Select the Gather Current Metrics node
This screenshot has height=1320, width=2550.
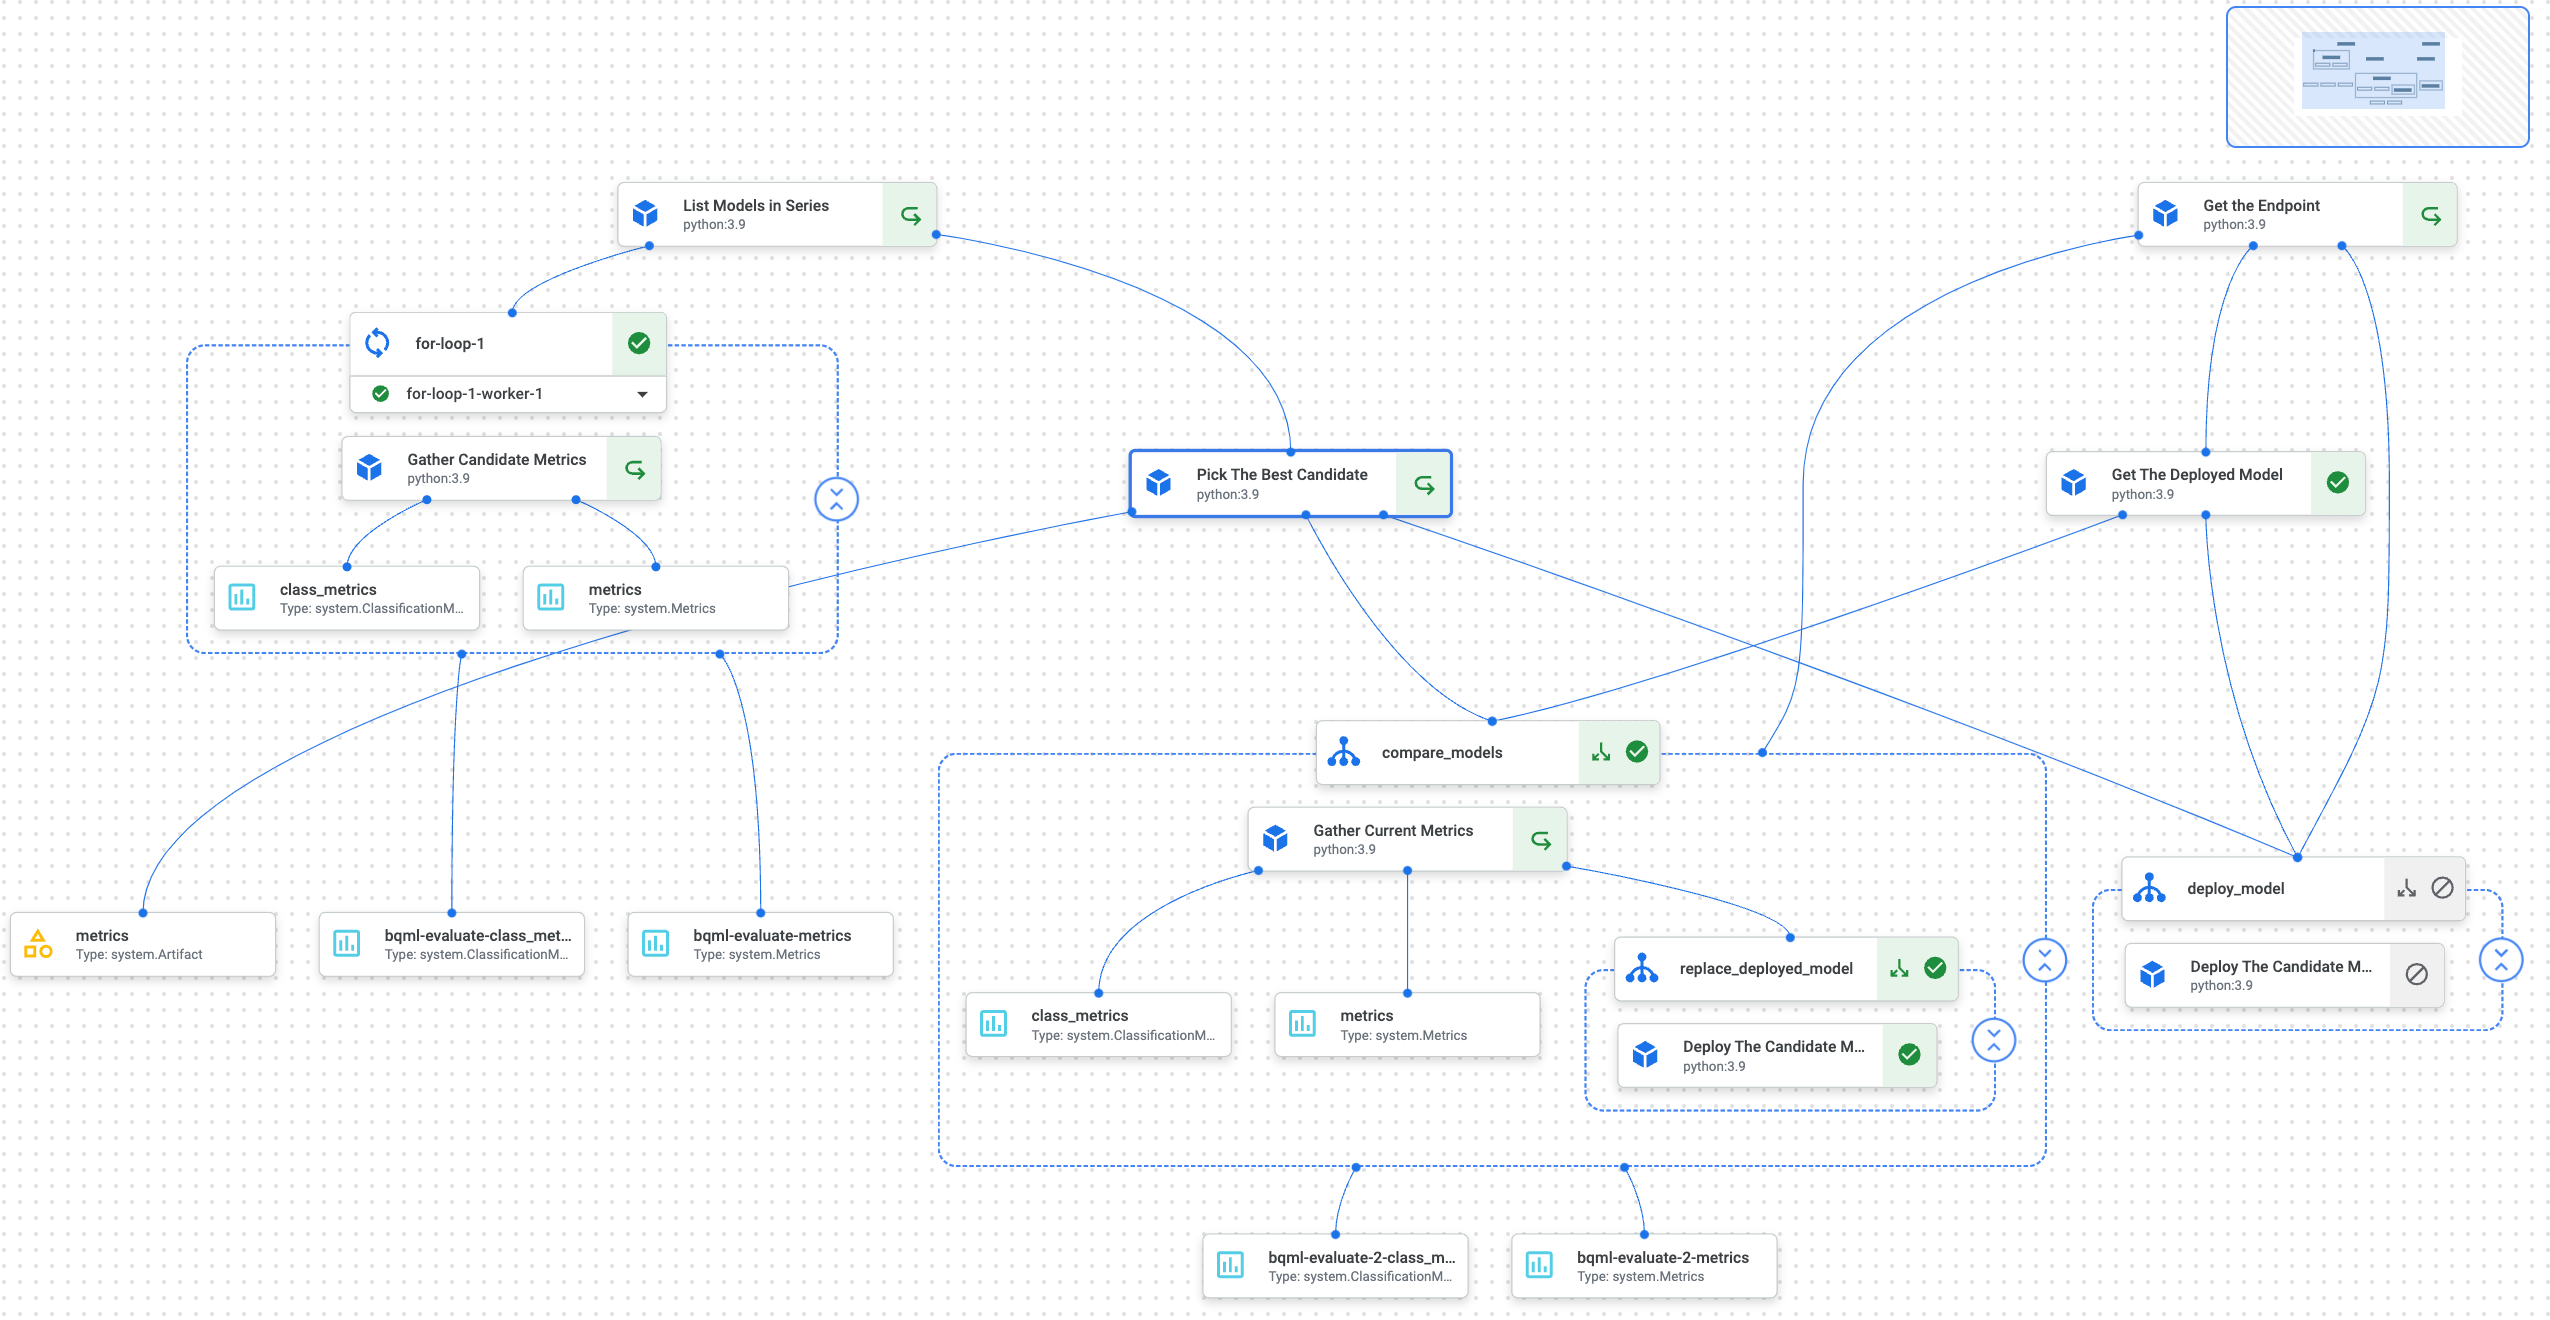pyautogui.click(x=1392, y=839)
